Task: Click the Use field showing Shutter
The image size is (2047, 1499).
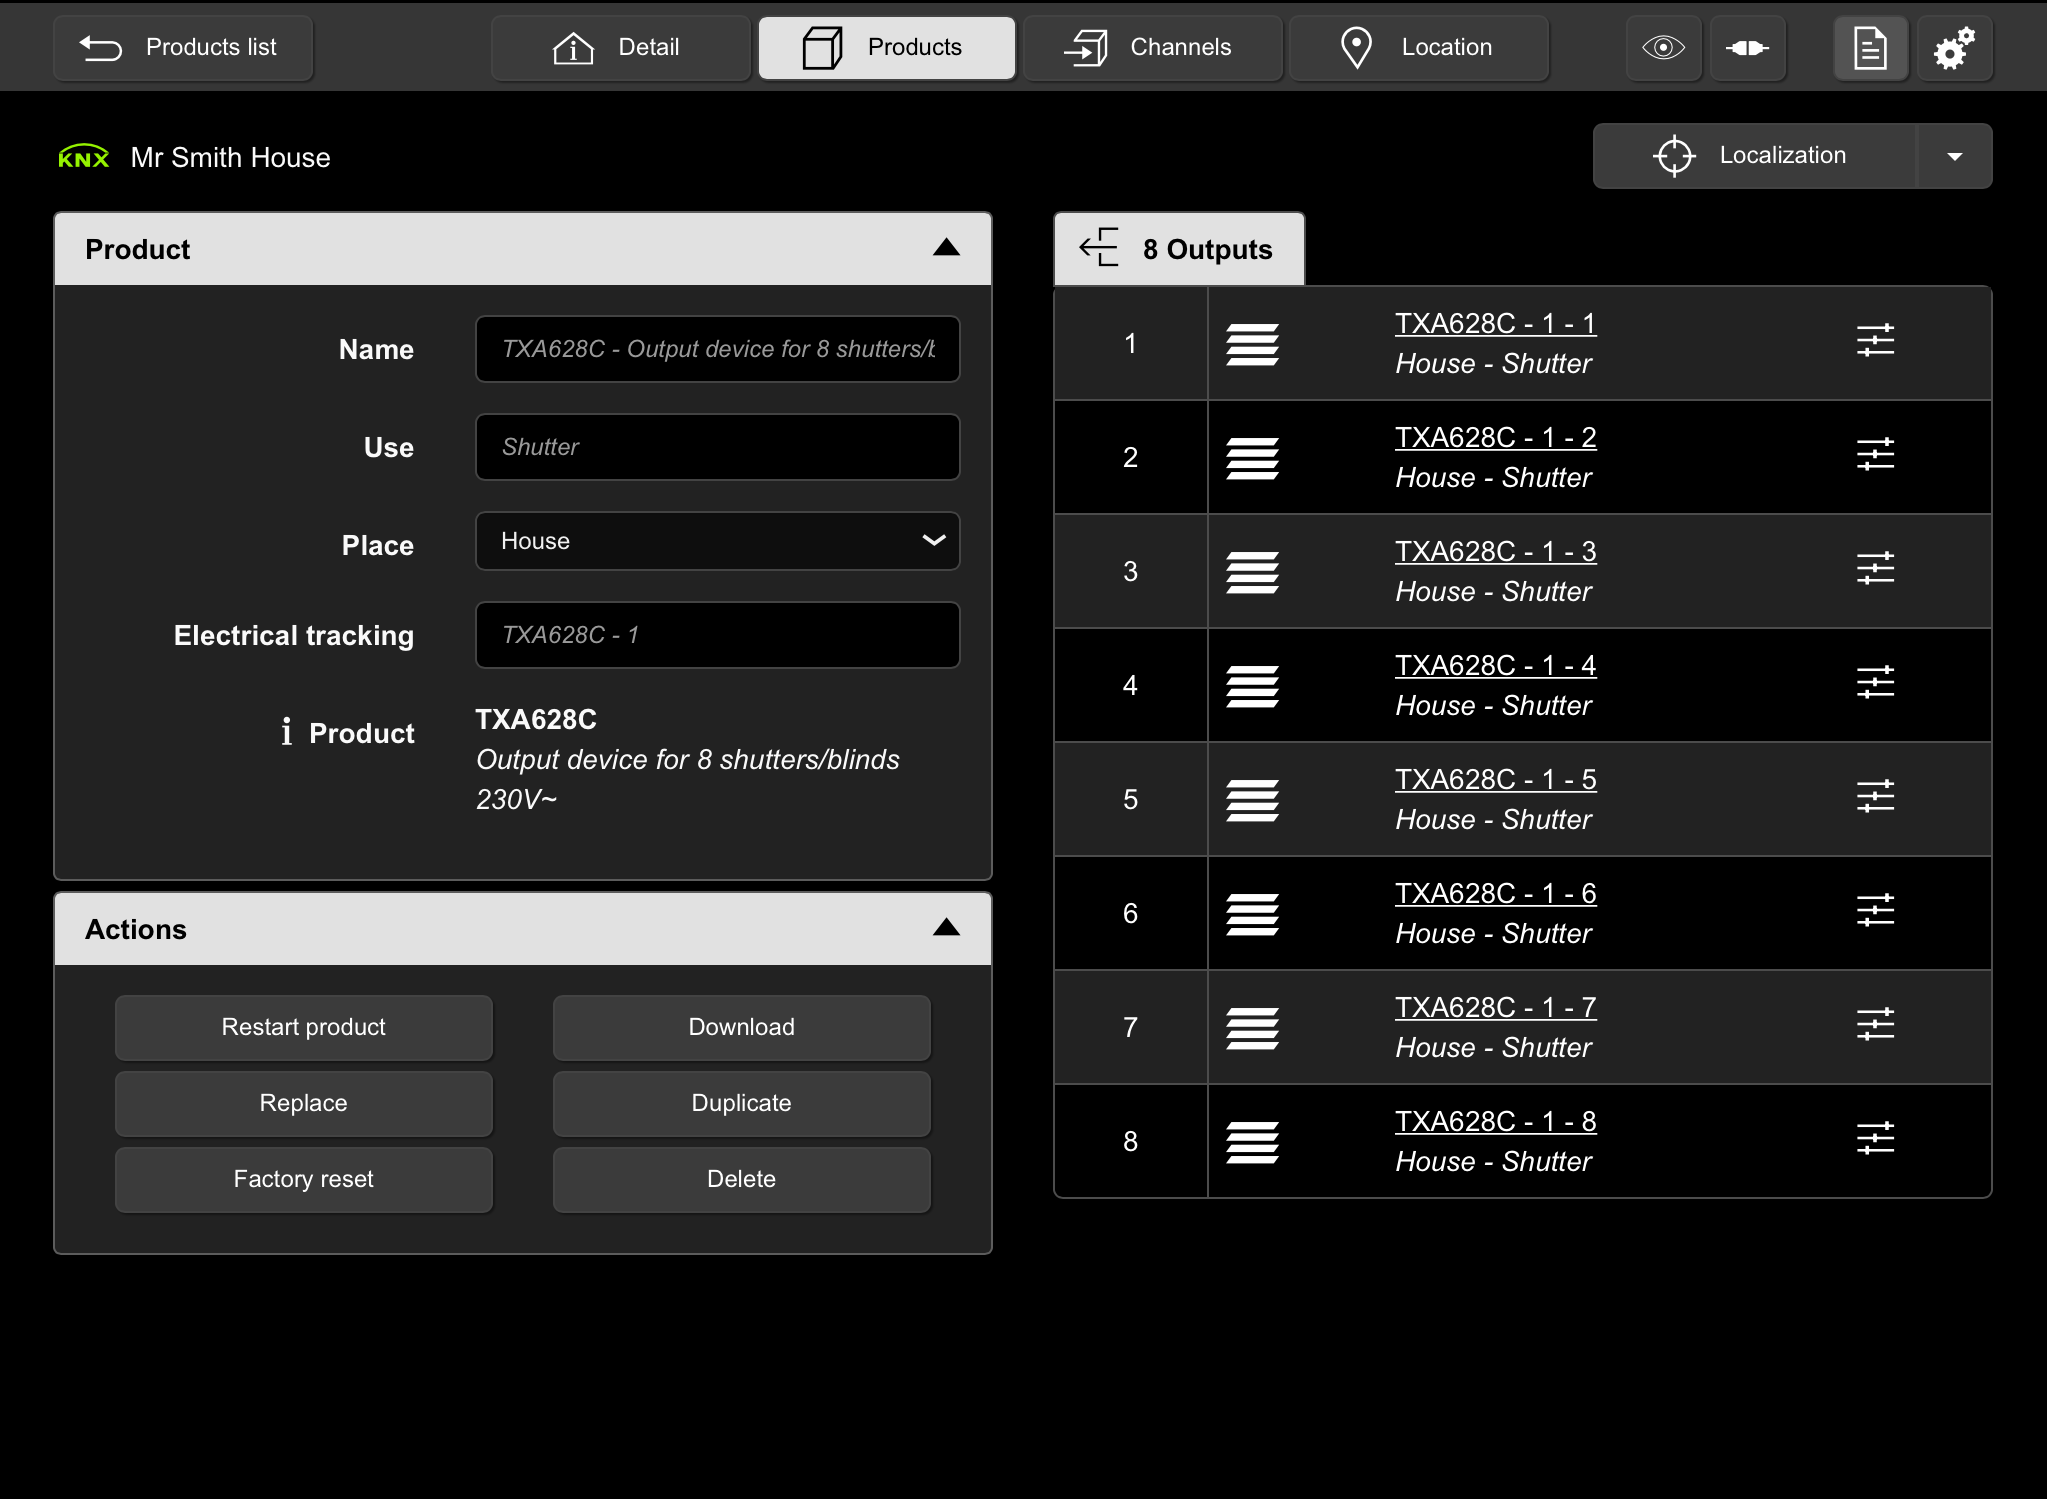Action: [717, 447]
